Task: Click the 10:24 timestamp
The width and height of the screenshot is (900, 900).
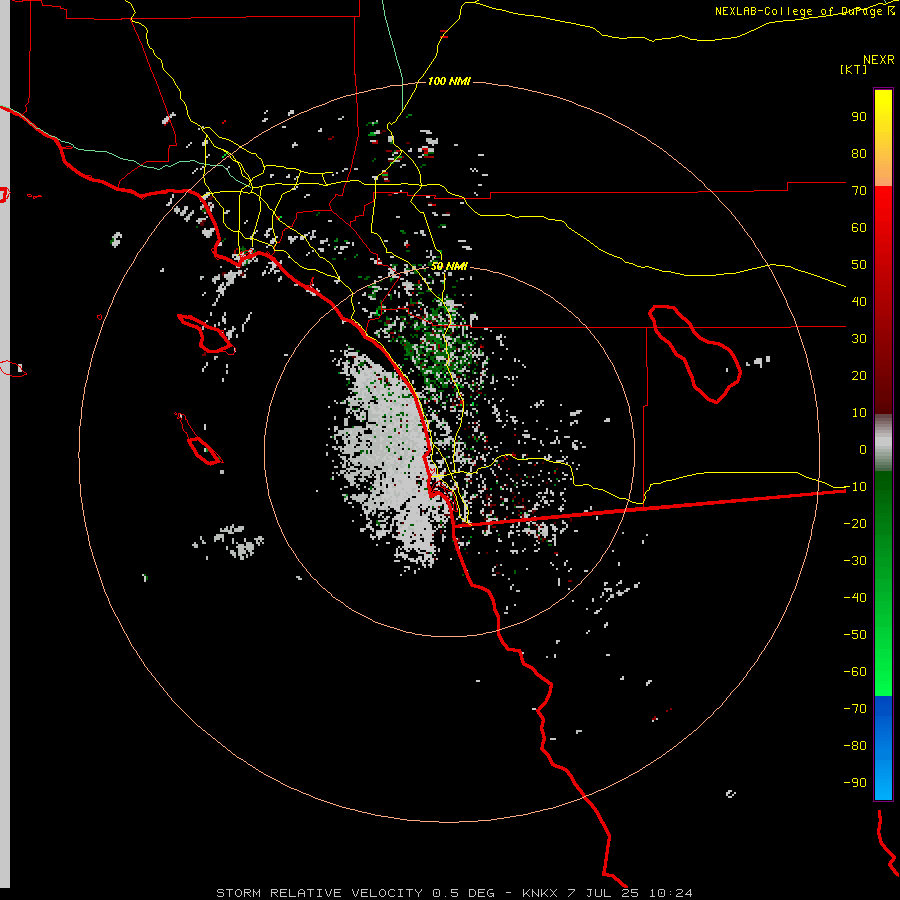Action: pos(671,893)
